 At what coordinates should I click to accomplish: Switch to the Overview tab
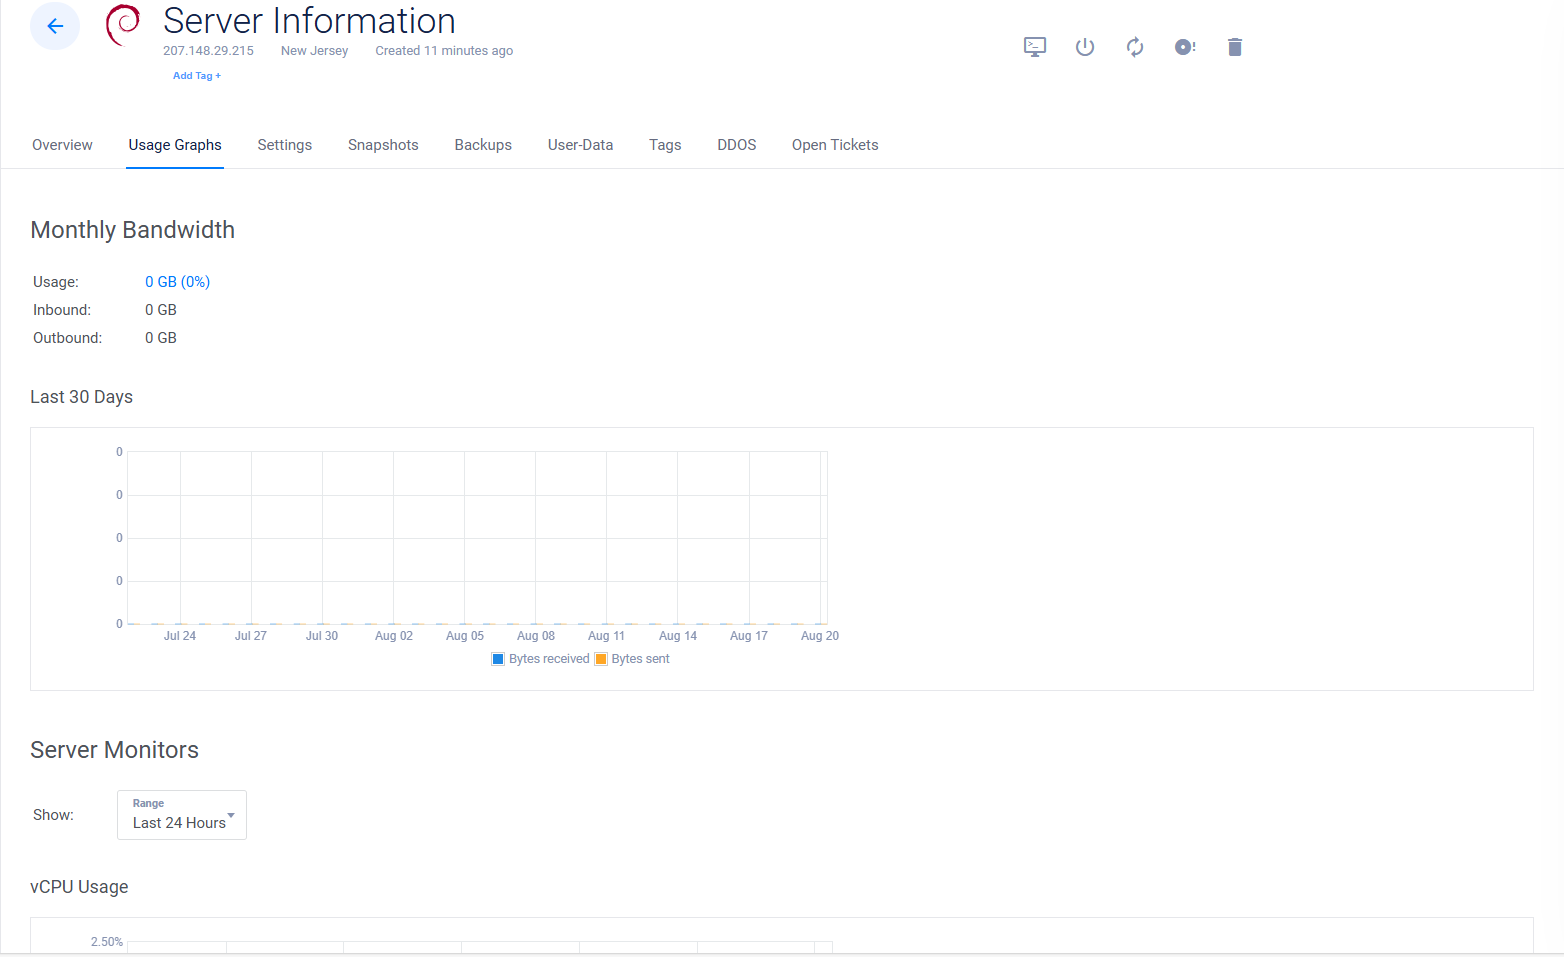tap(62, 145)
